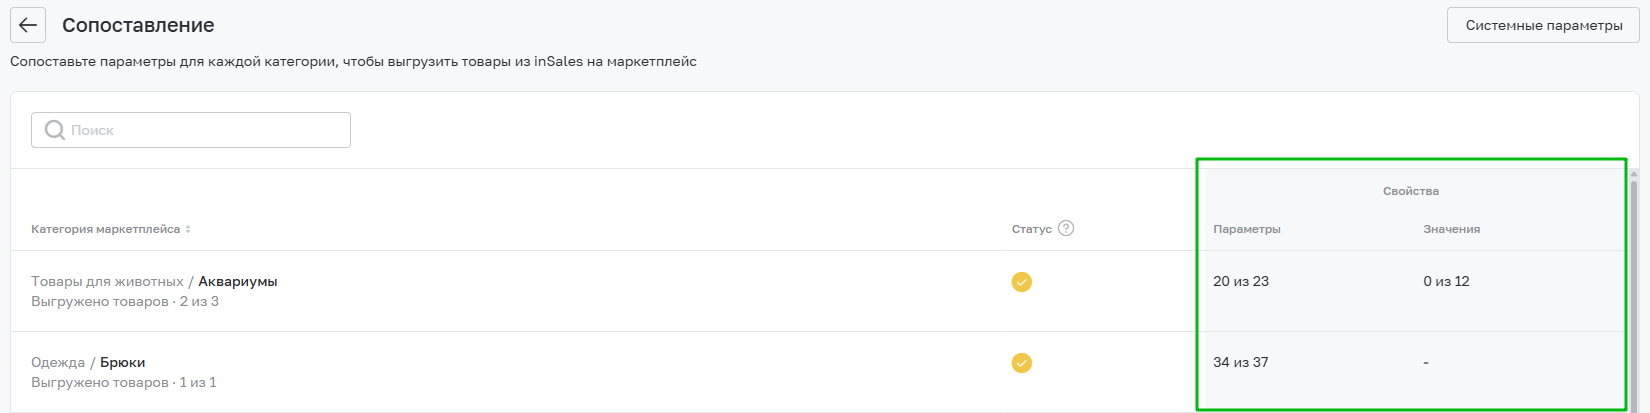Click the table scrollbar up arrow

tap(1634, 174)
